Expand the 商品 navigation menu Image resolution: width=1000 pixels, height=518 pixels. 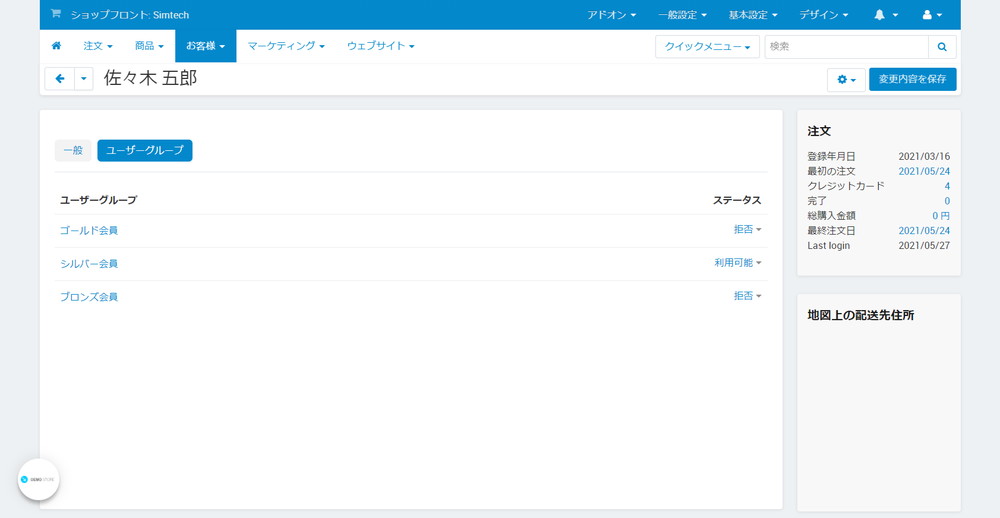click(149, 46)
